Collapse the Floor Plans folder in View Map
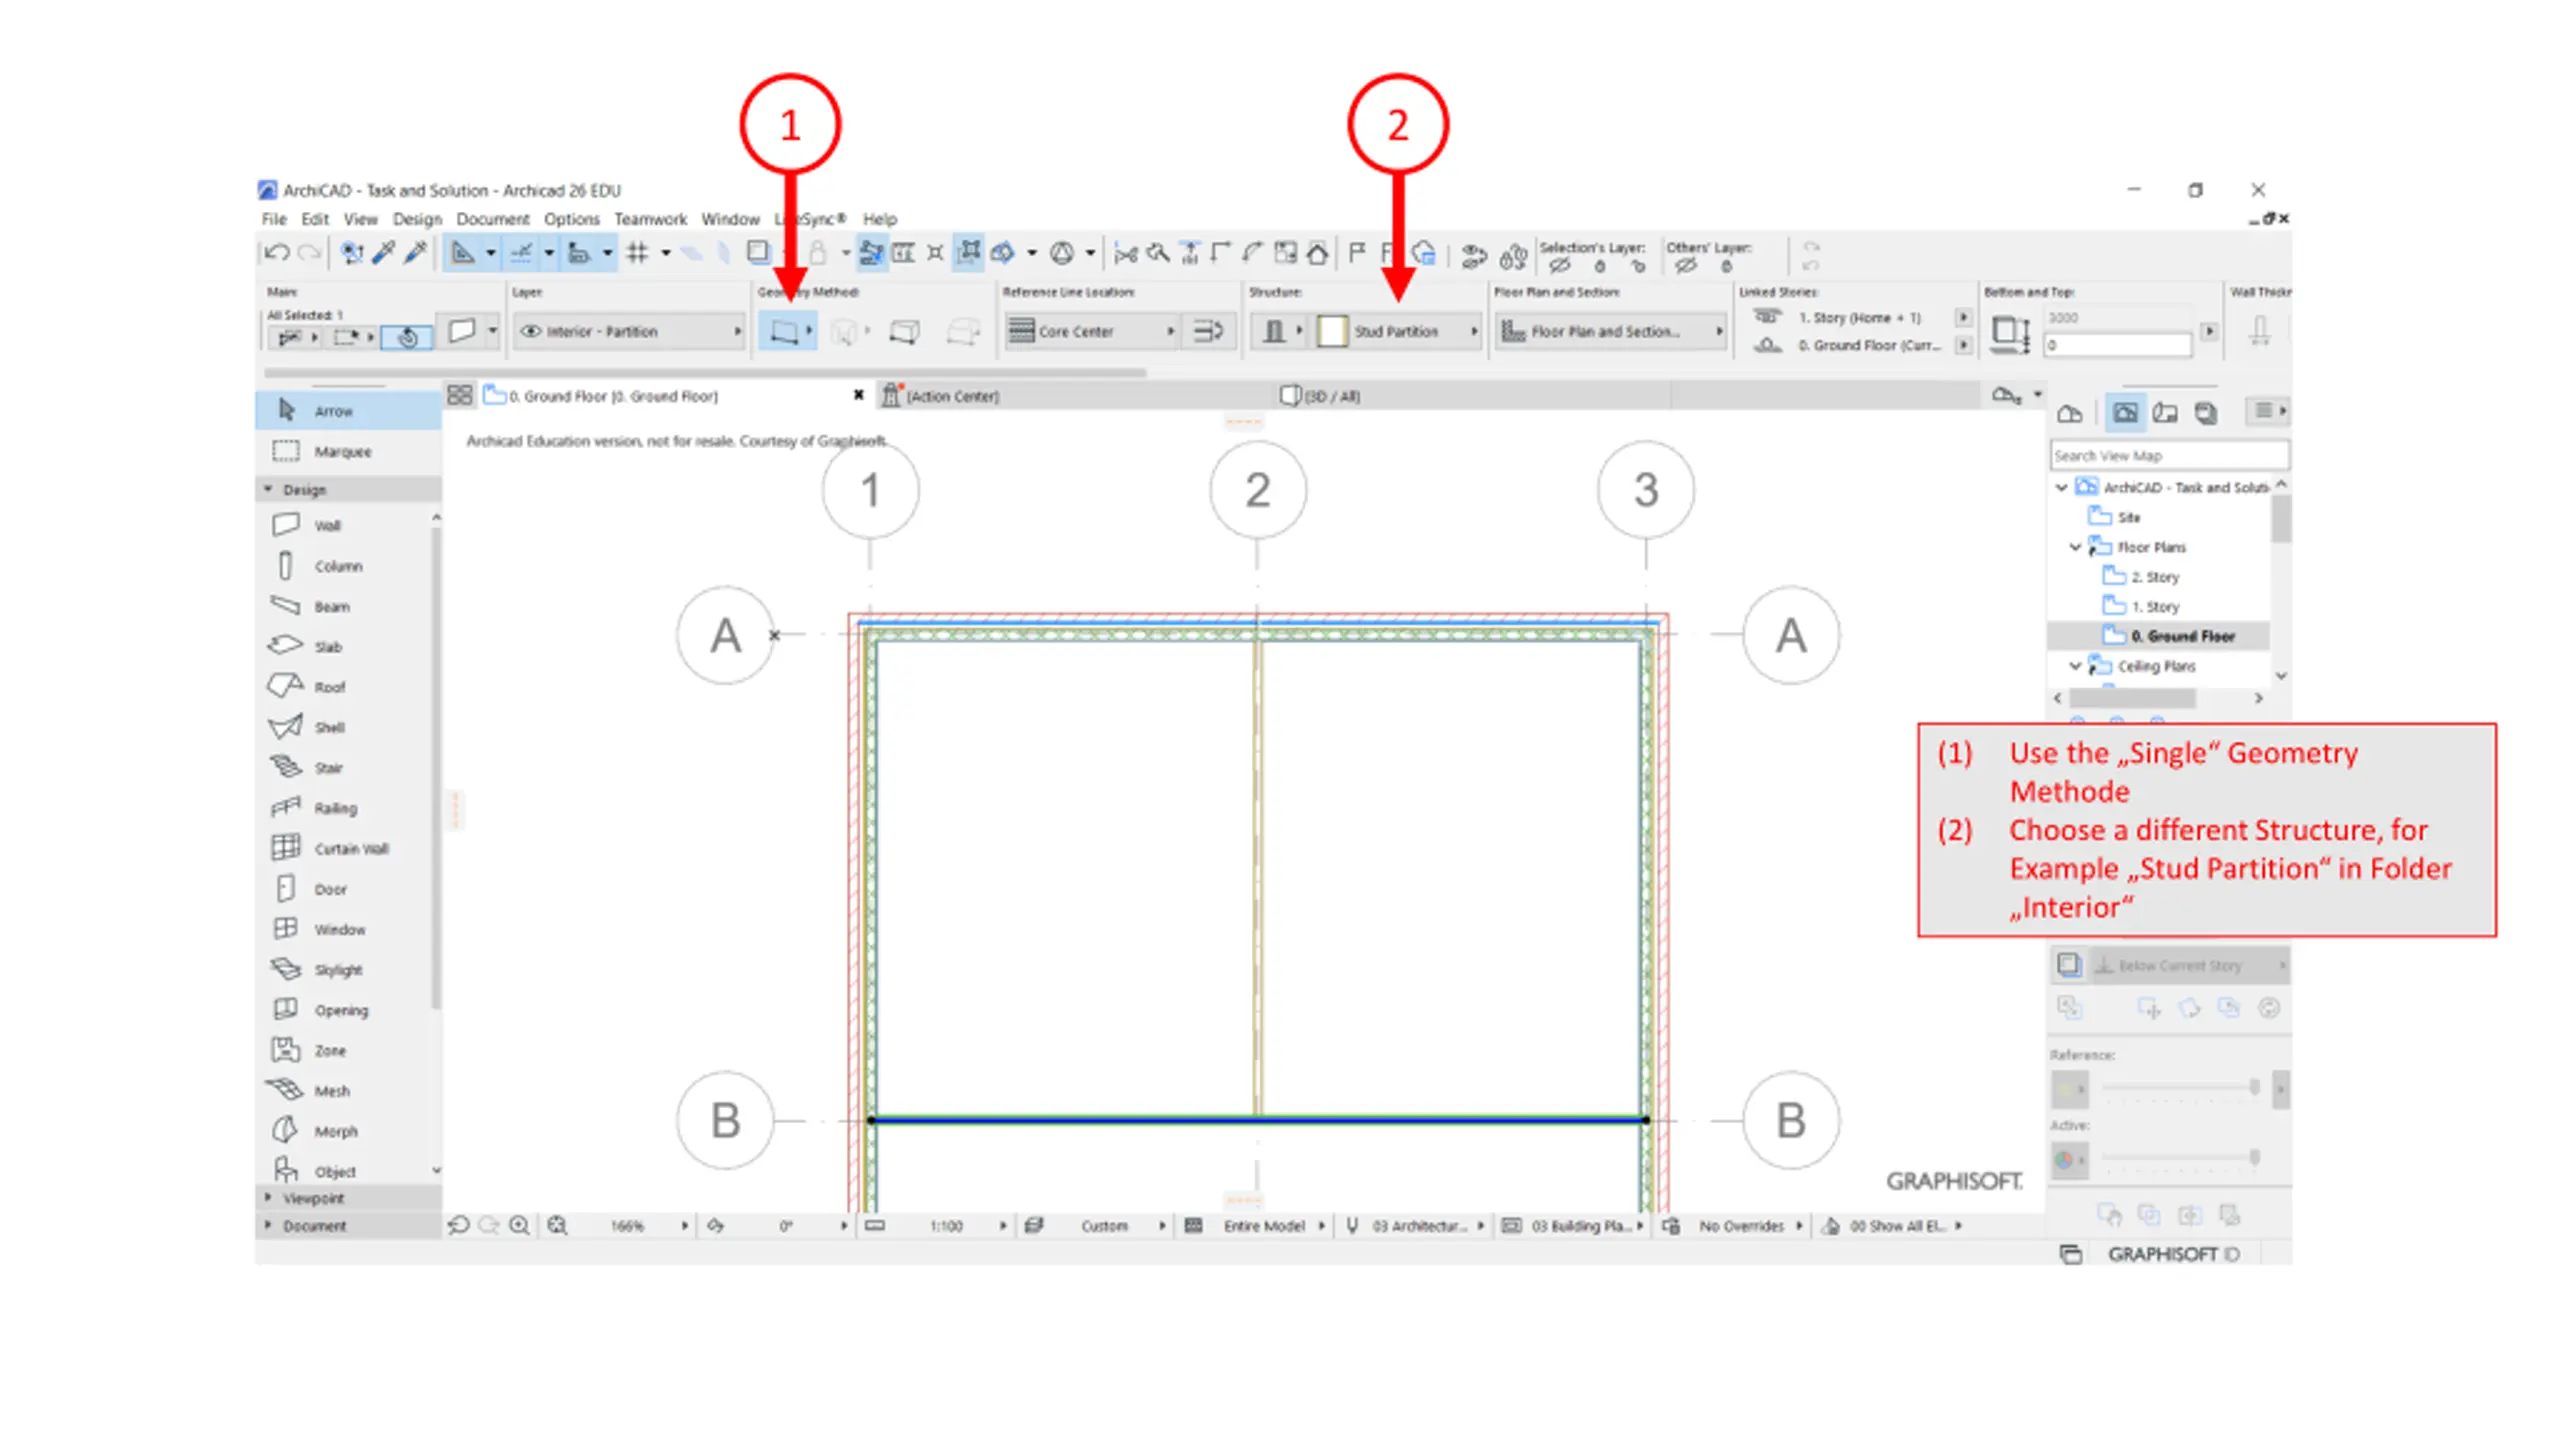2560x1440 pixels. point(2075,547)
